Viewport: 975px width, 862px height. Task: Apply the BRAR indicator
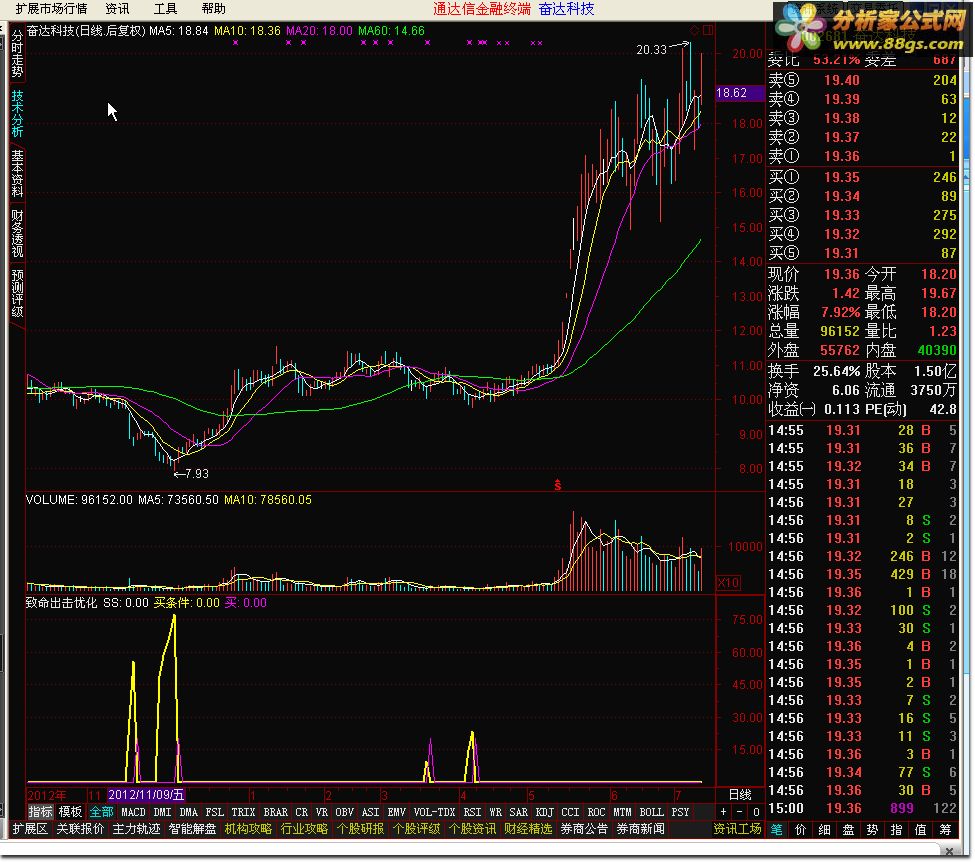pos(275,812)
